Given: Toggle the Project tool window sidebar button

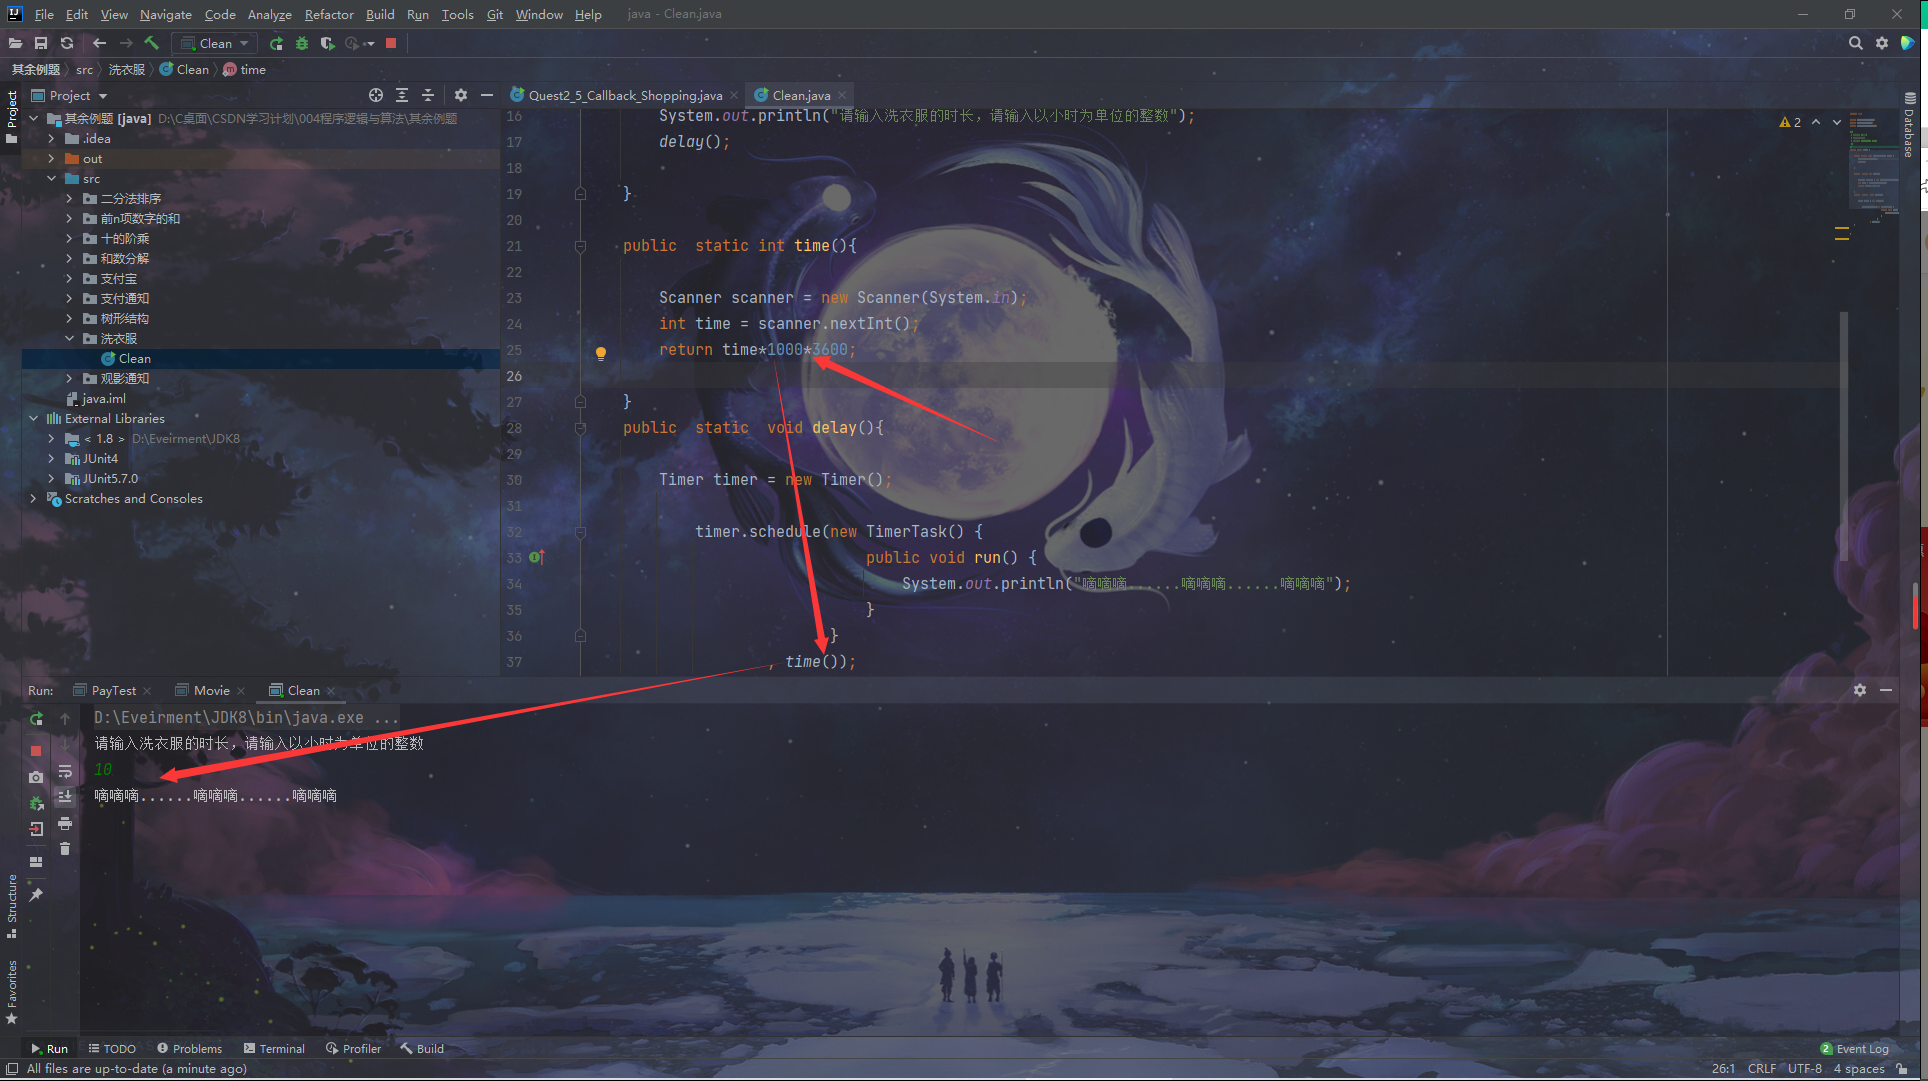Looking at the screenshot, I should (x=11, y=116).
